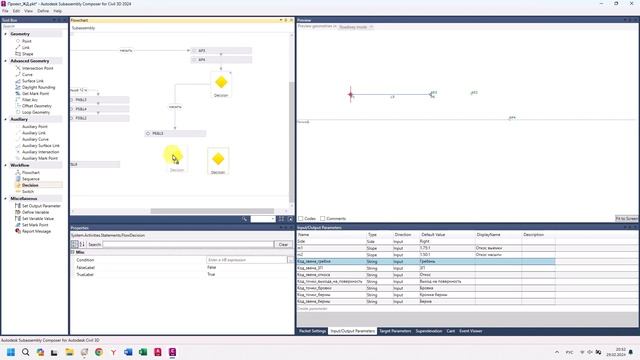This screenshot has height=360, width=640.
Task: Collapse the Miscellaneous group
Action: [x=5, y=198]
